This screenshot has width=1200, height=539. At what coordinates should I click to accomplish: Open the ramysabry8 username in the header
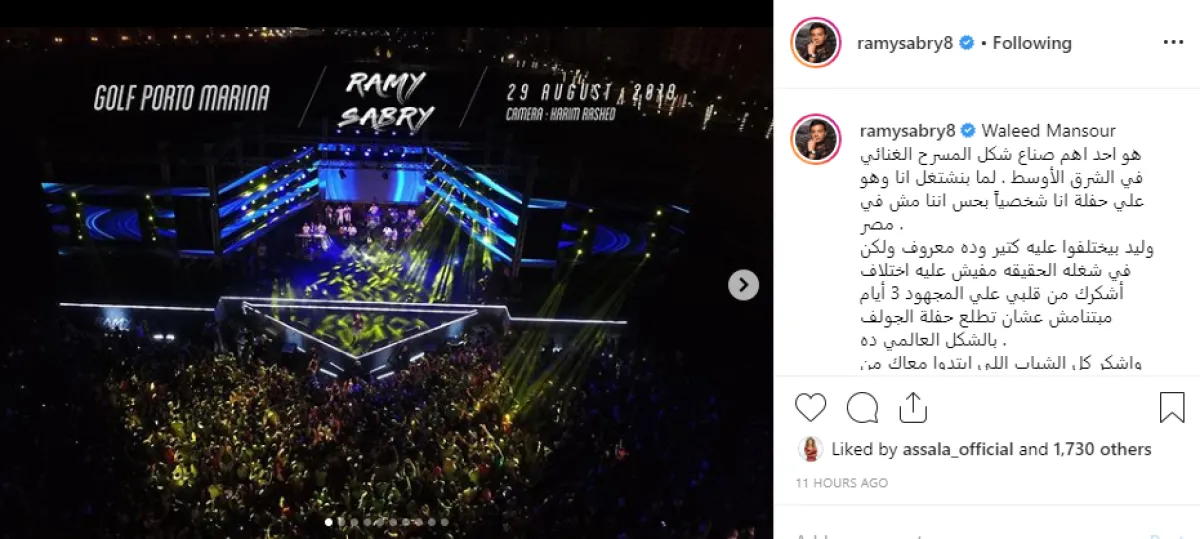[x=906, y=43]
